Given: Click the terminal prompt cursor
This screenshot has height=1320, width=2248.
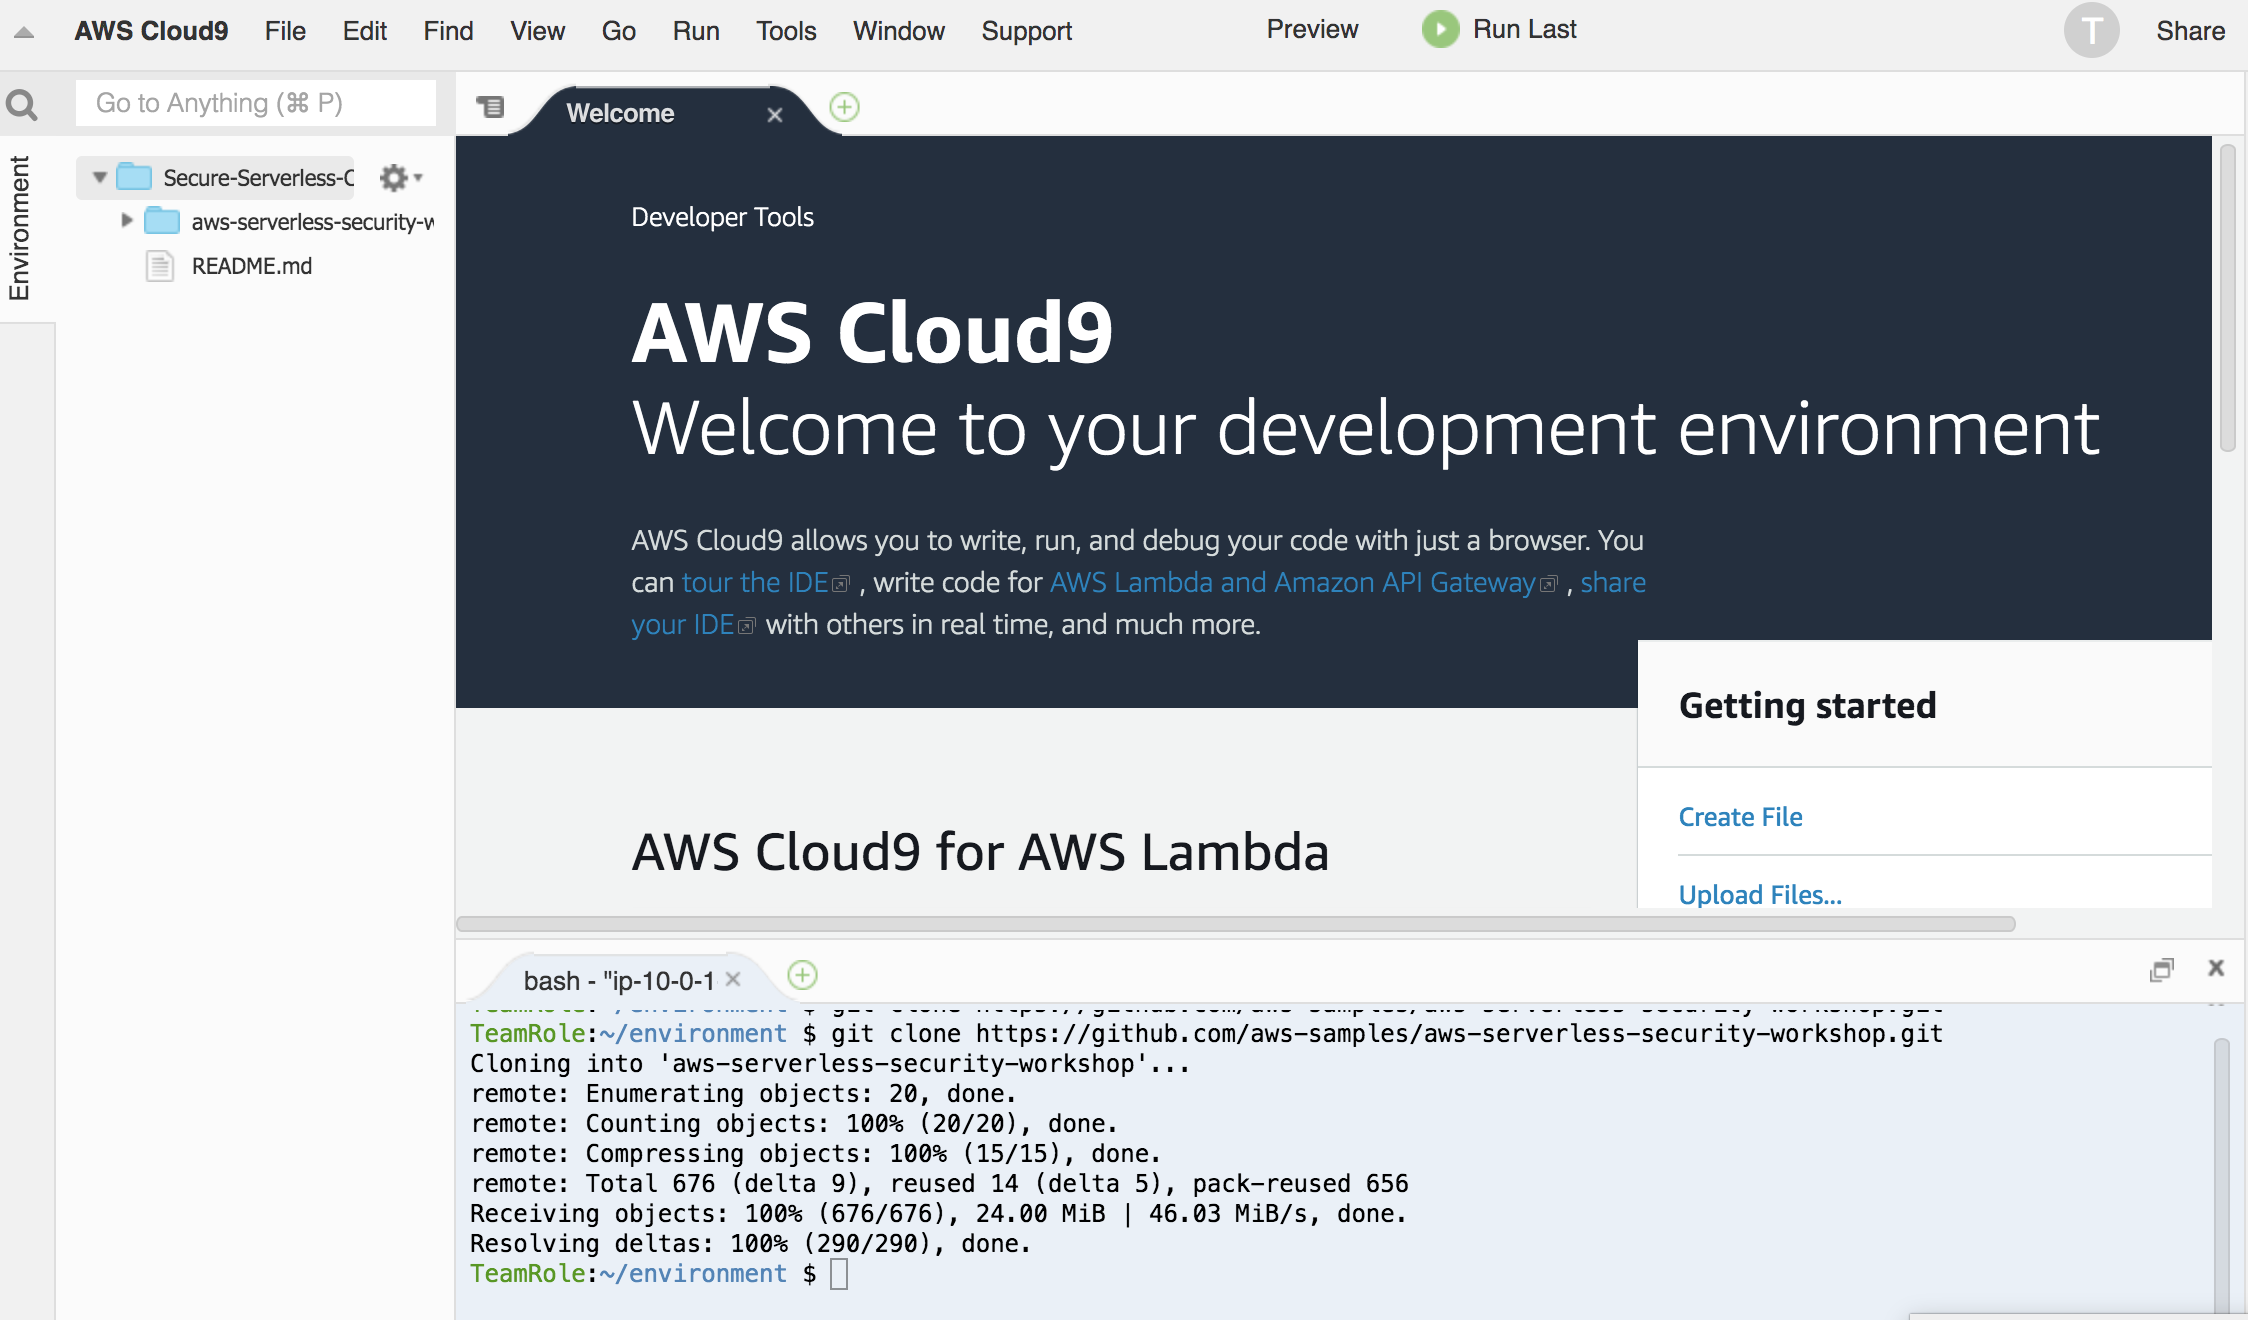Looking at the screenshot, I should 839,1274.
